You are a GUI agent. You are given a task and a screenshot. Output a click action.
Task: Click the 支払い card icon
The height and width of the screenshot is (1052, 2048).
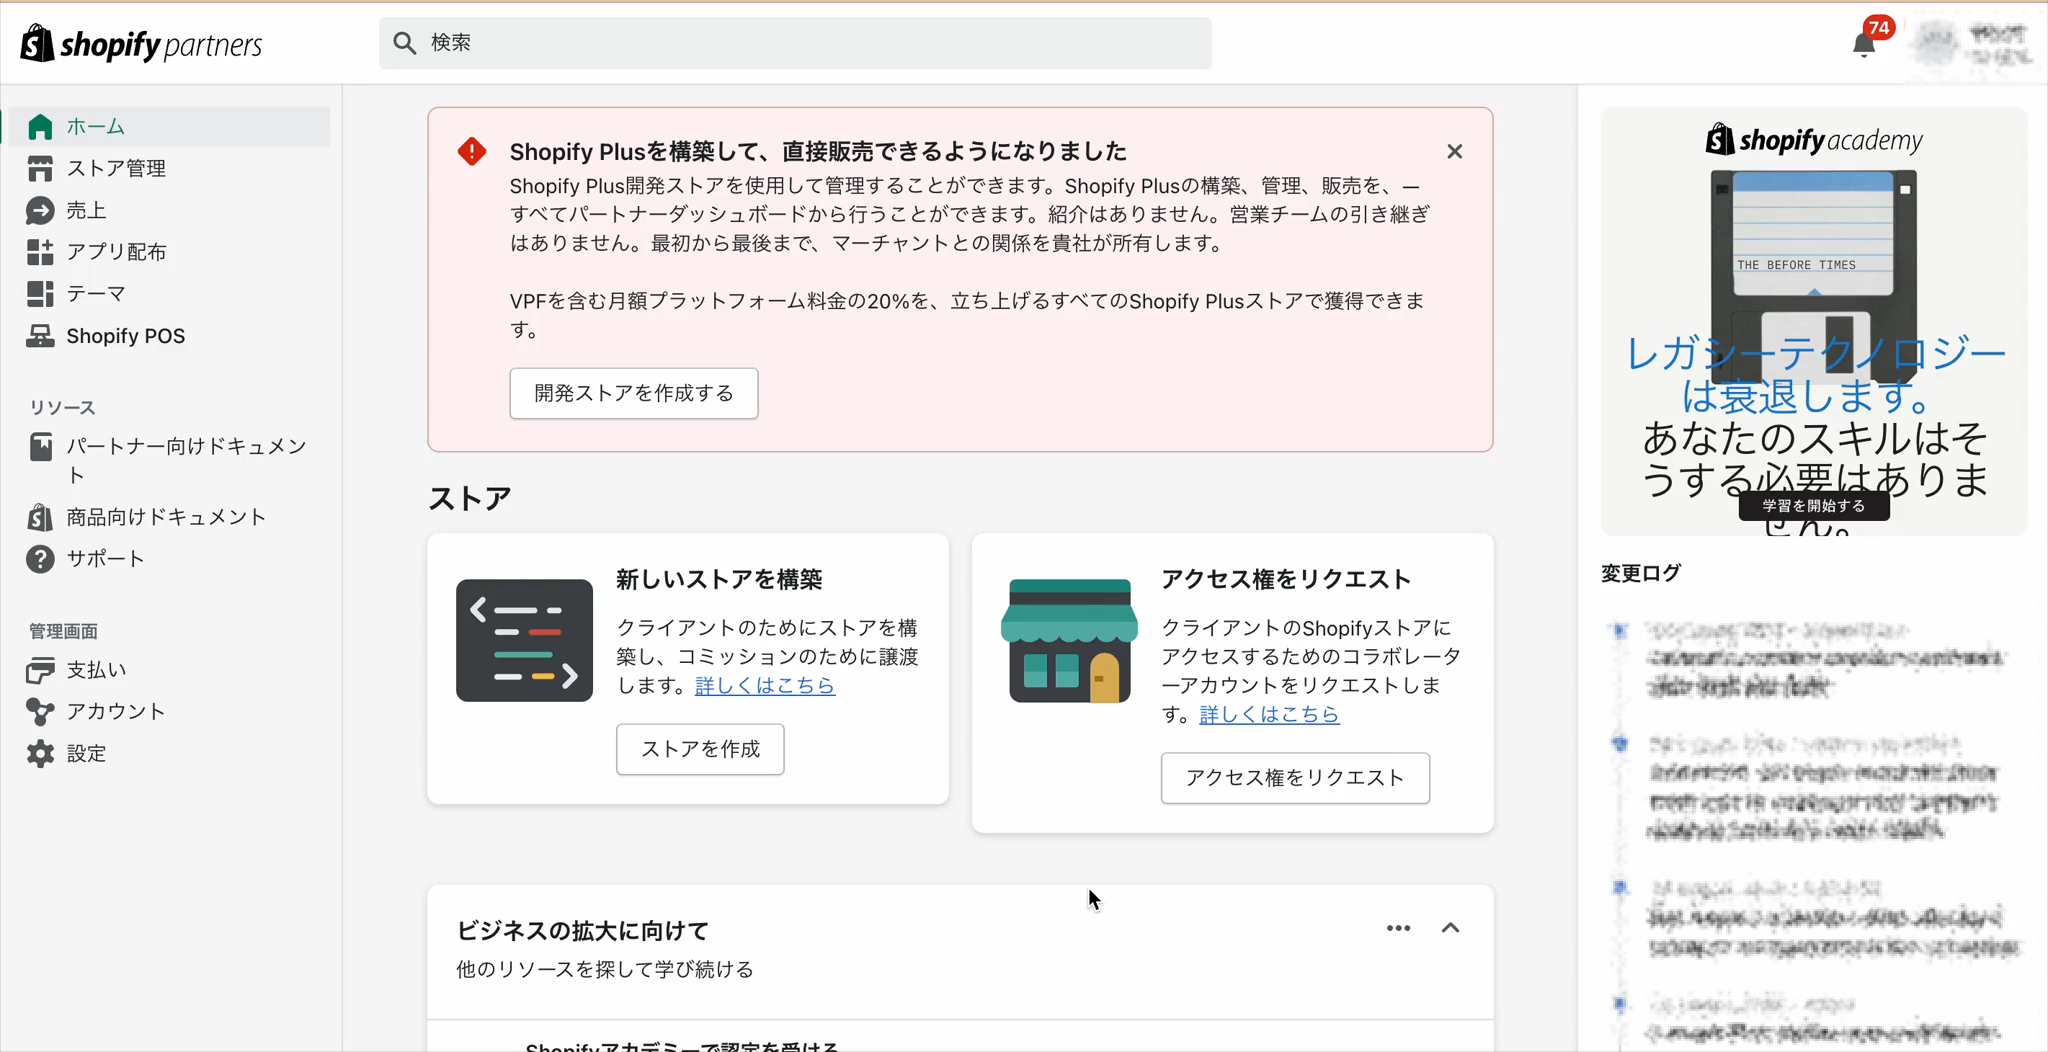coord(40,670)
